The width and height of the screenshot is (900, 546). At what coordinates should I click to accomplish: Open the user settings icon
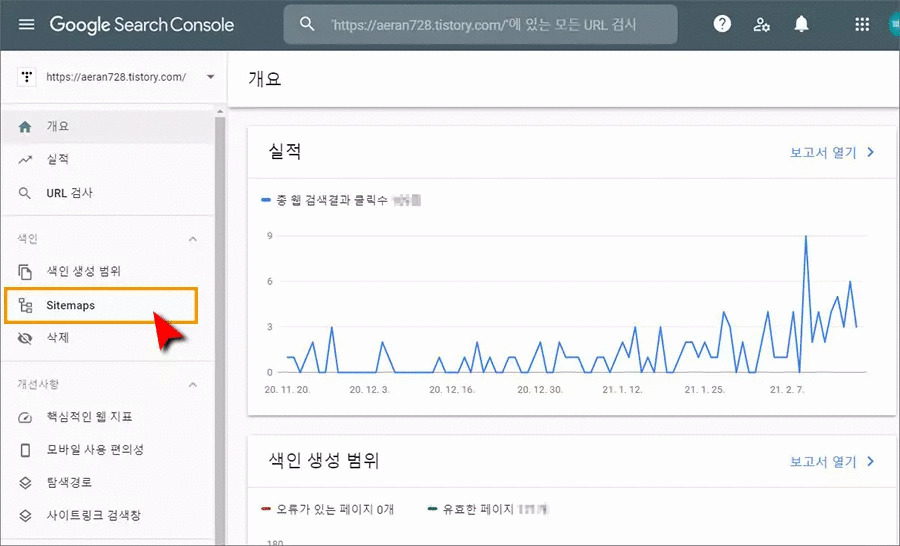761,24
